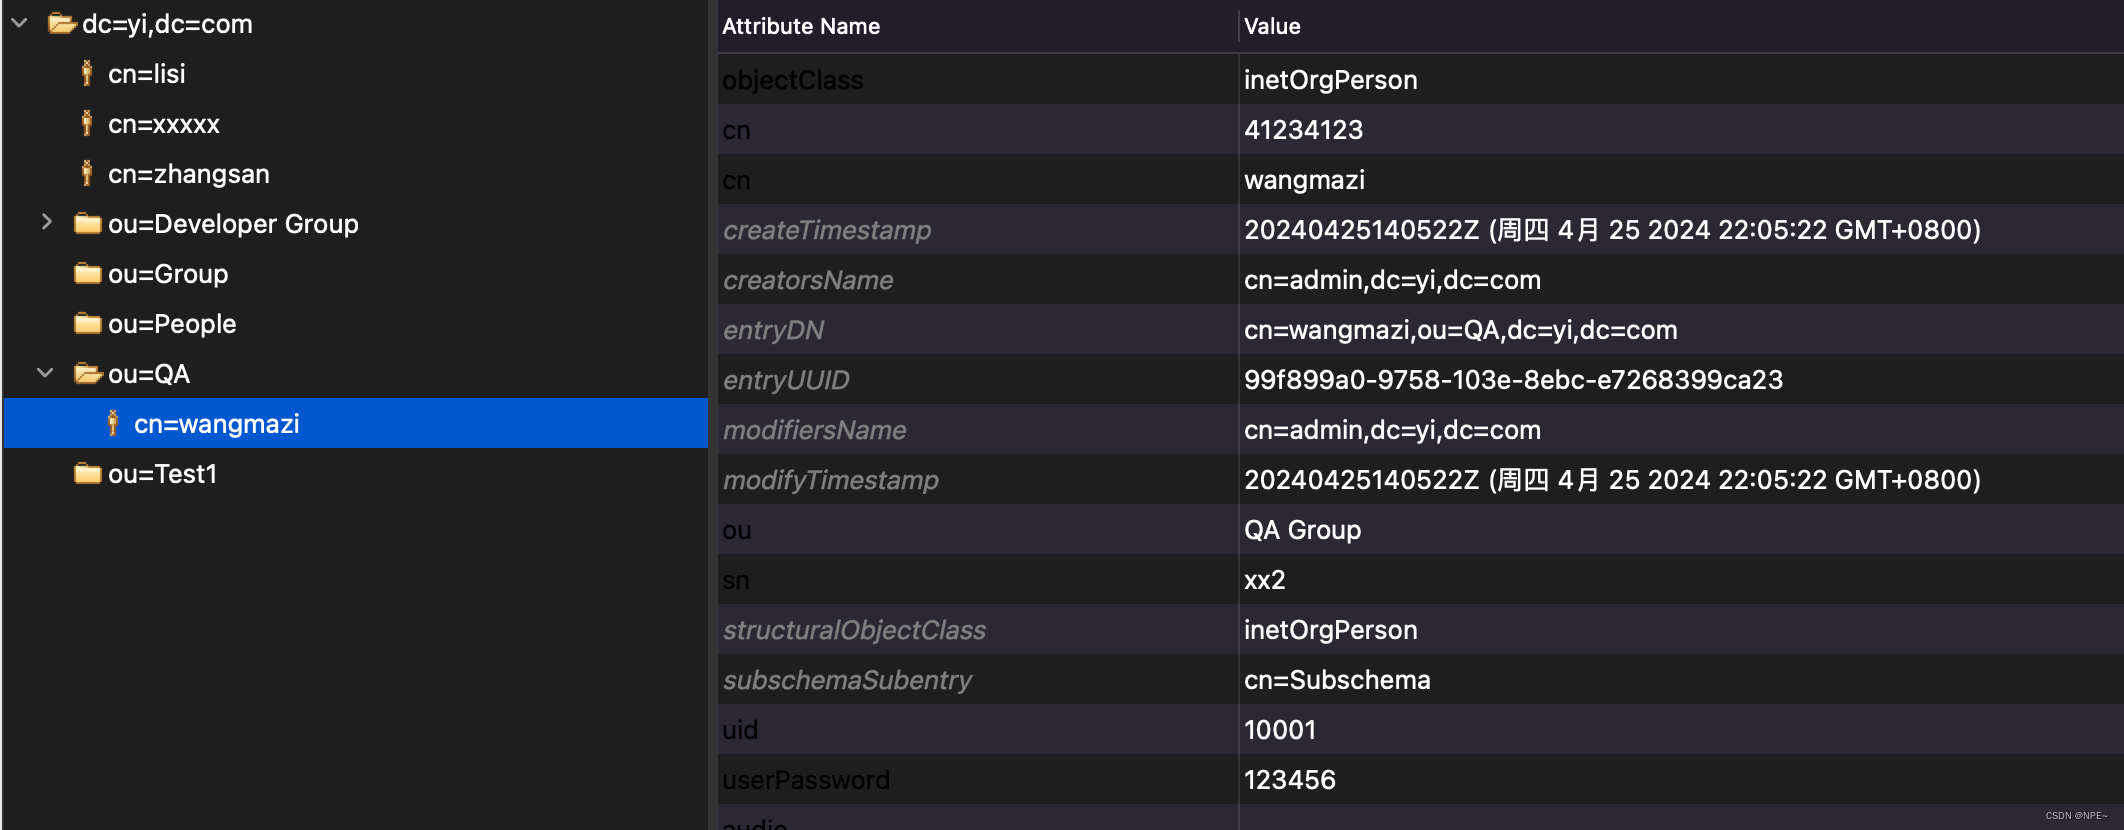Click the folder icon of ou=Group

[88, 273]
